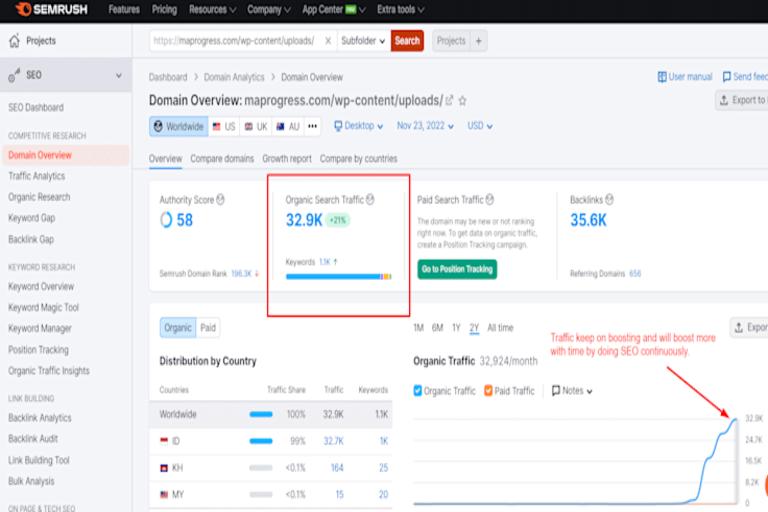Open external link icon next to domain
Viewport: 768px width, 512px height.
[449, 100]
